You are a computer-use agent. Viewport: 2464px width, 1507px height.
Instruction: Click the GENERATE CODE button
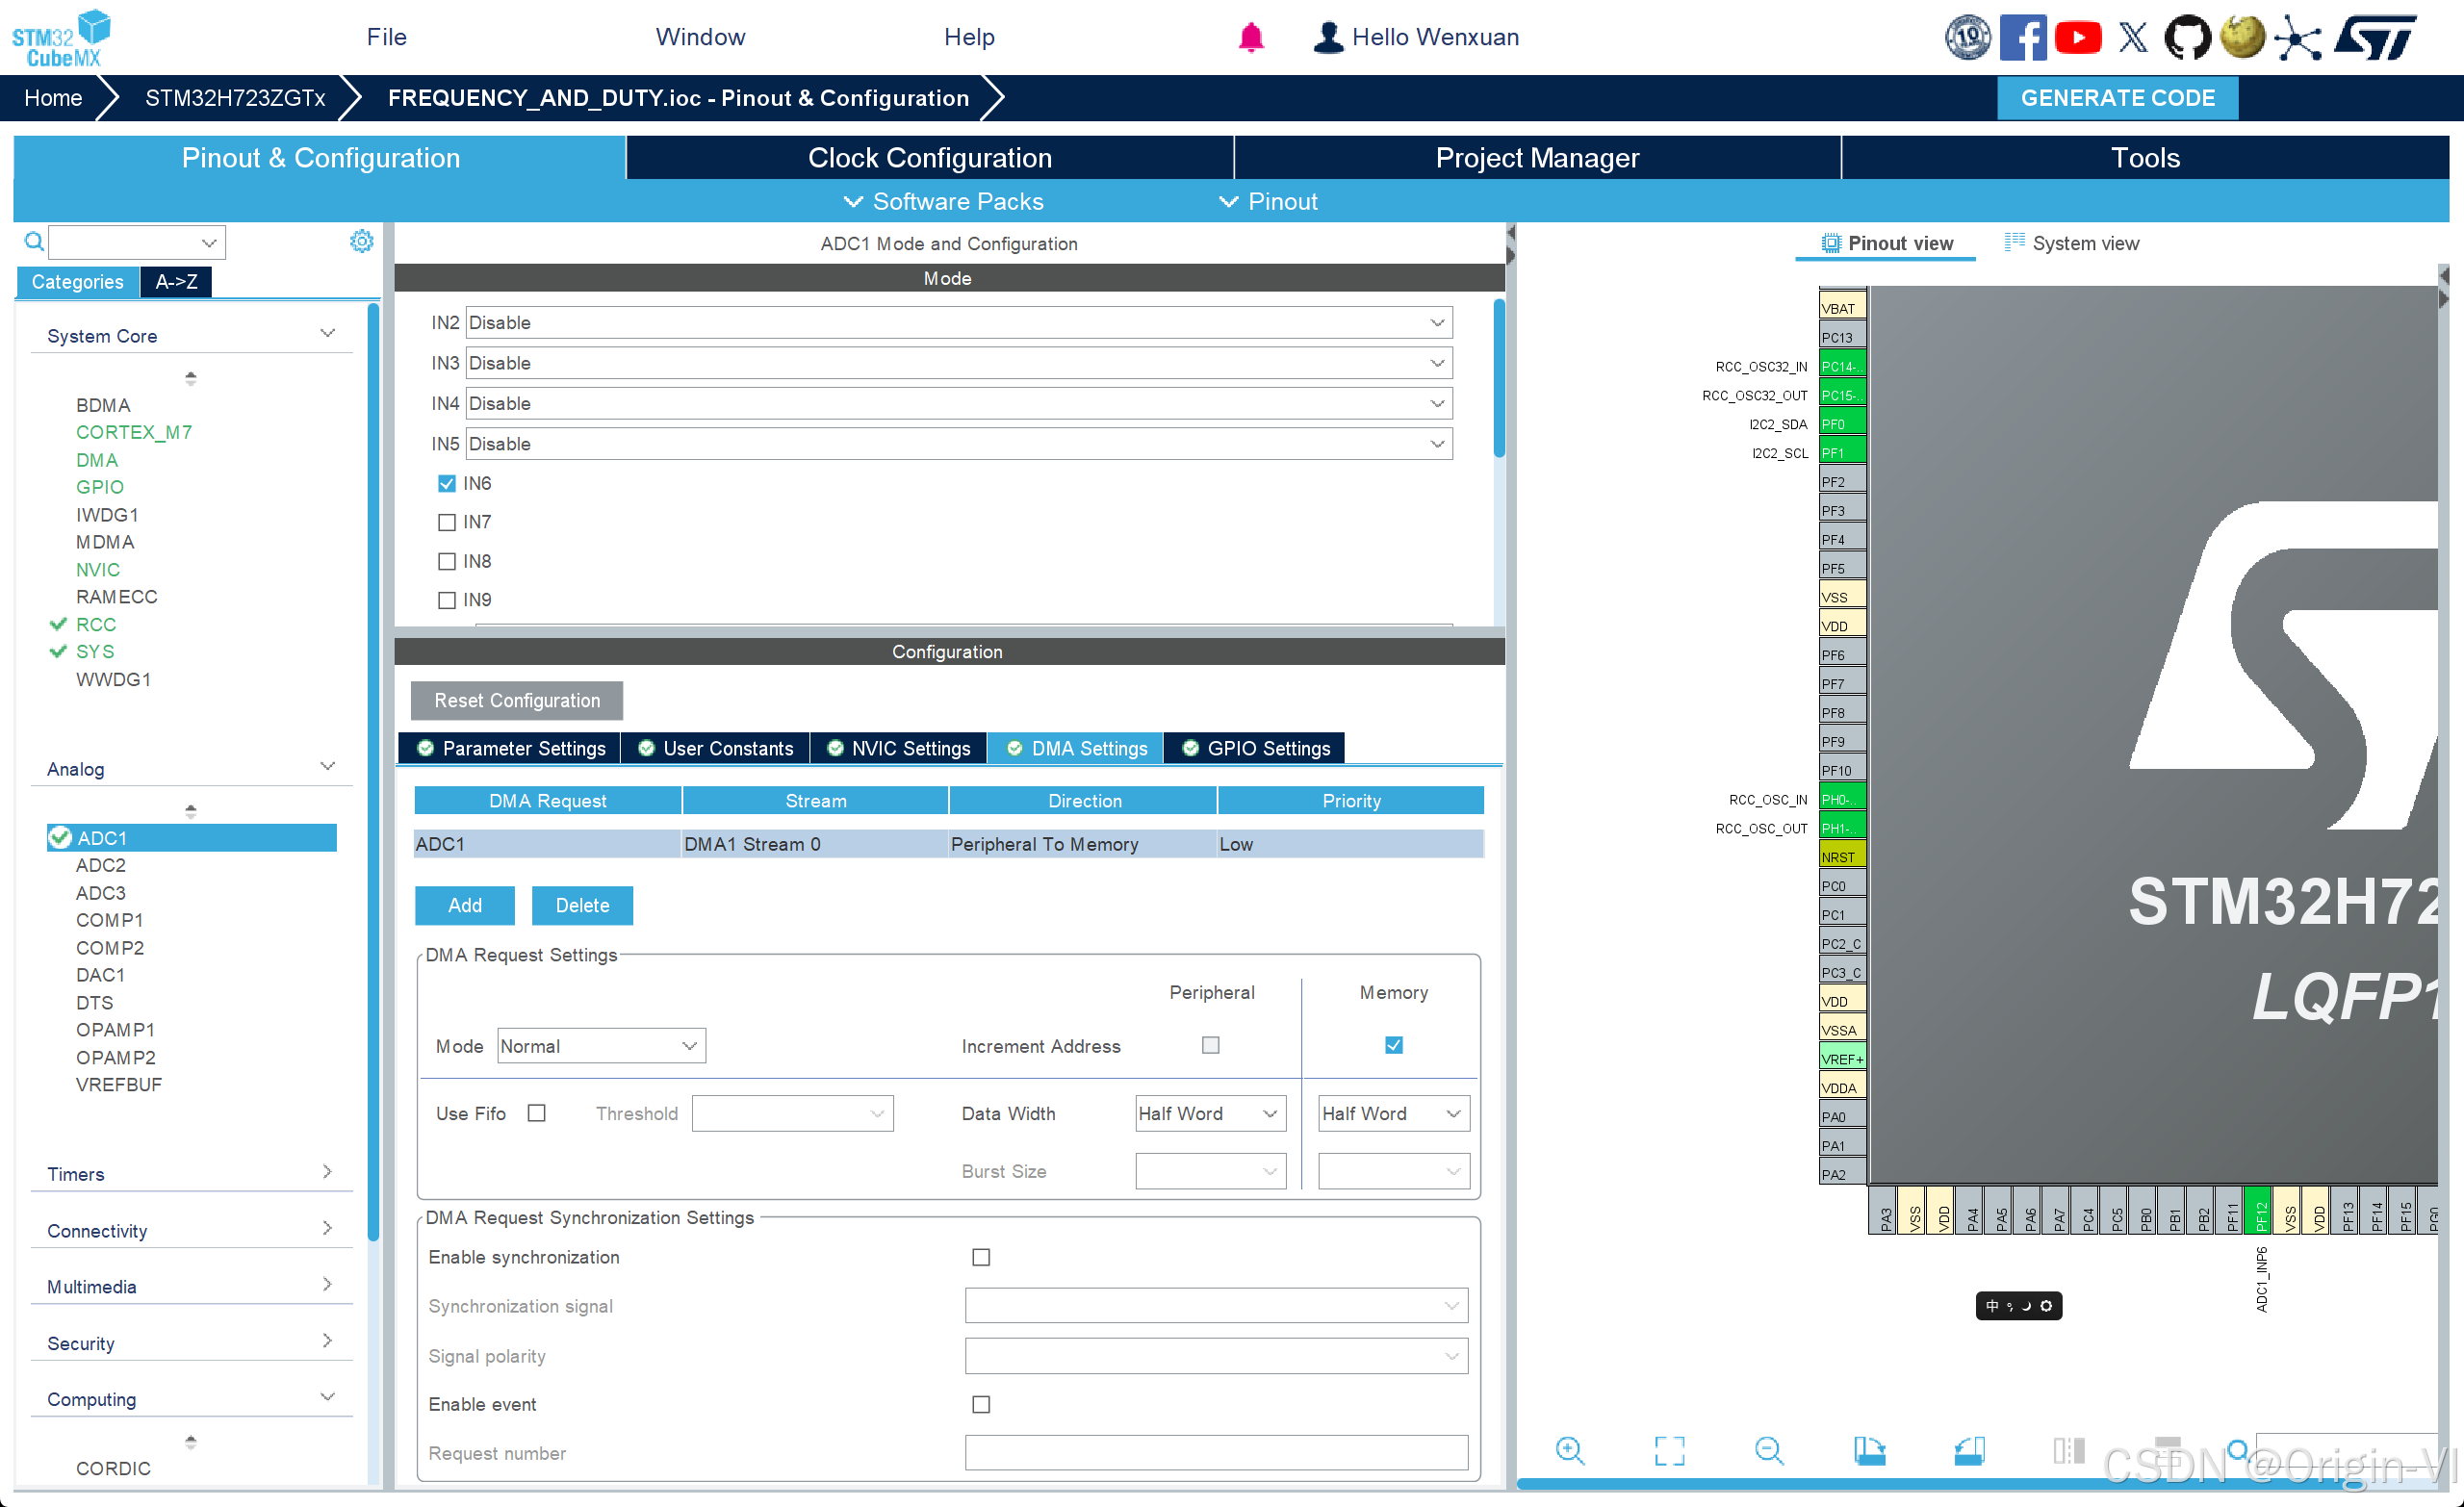(2116, 98)
